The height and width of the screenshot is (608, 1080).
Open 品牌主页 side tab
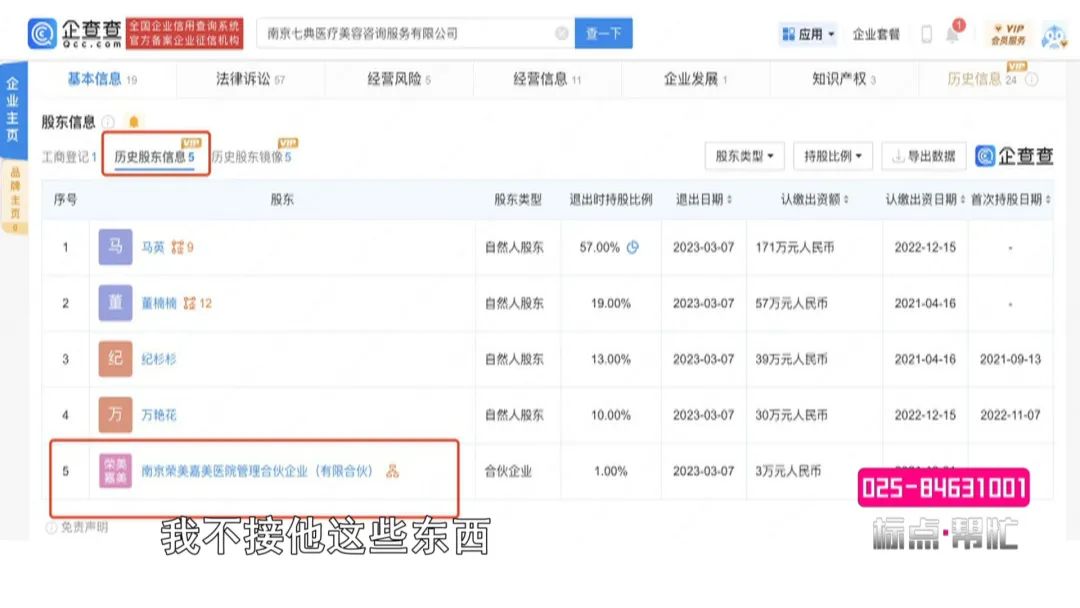pyautogui.click(x=14, y=198)
